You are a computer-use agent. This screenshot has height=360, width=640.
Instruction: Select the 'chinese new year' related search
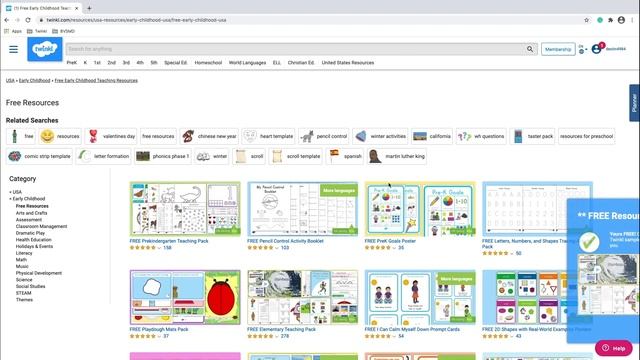click(x=209, y=136)
